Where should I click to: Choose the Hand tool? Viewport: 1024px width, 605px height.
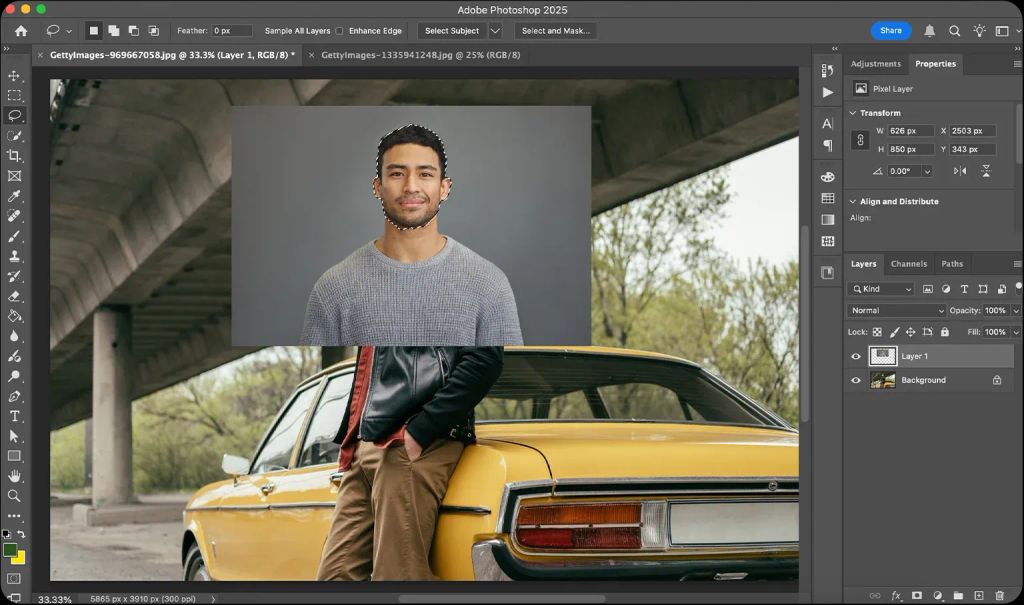14,476
